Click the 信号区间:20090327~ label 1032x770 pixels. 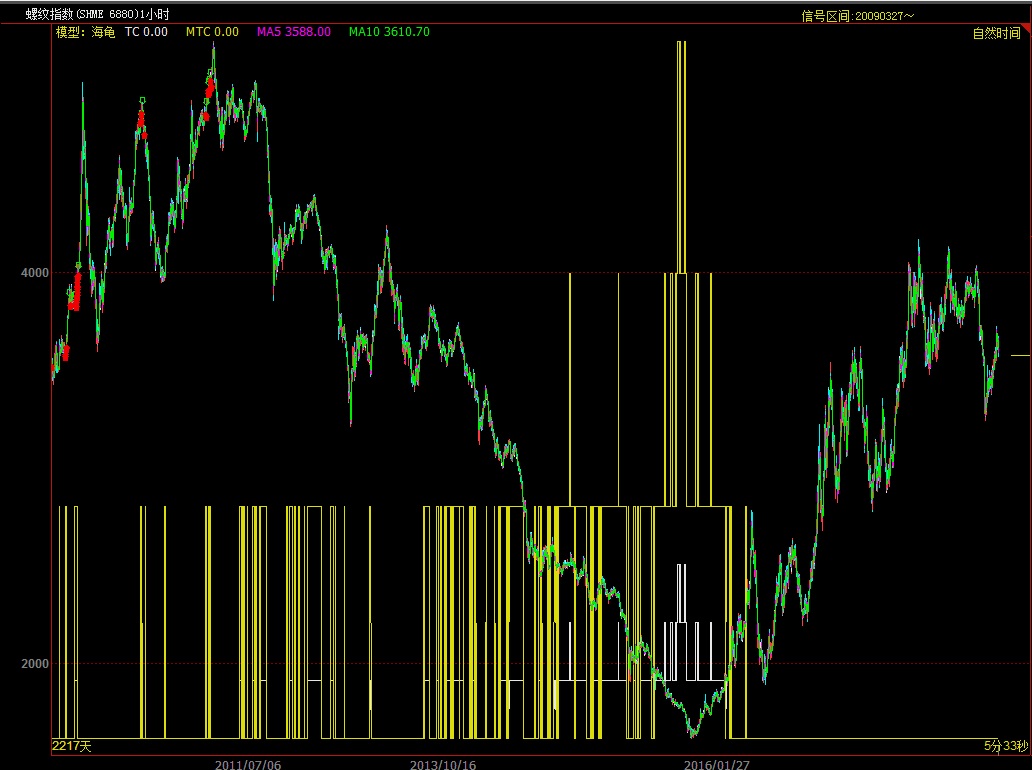click(858, 16)
